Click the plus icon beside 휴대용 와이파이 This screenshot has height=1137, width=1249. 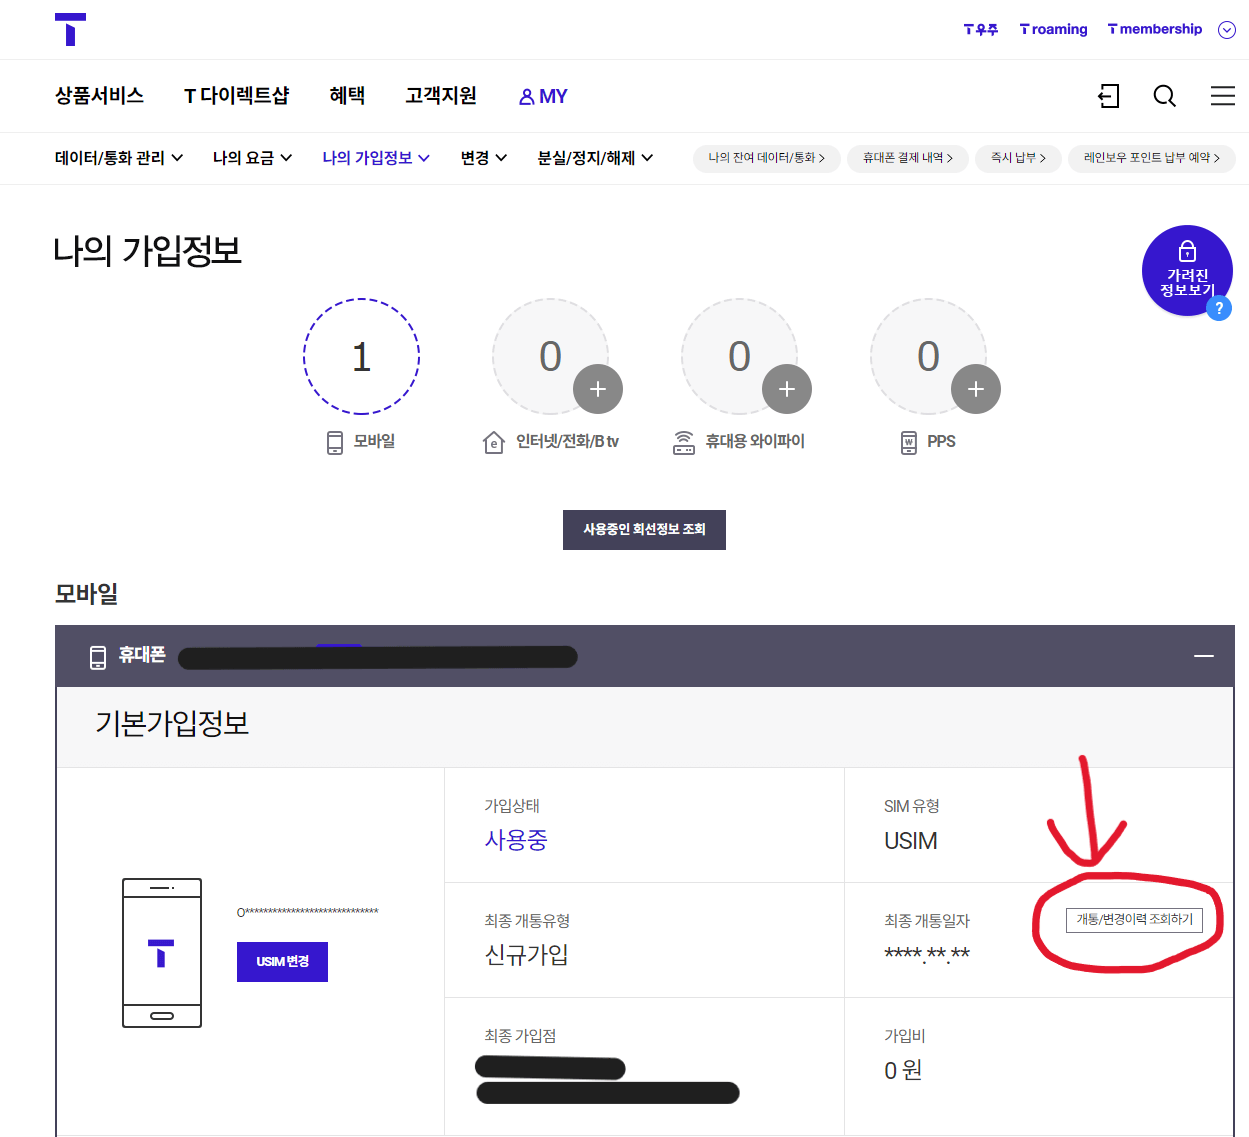[x=787, y=389]
